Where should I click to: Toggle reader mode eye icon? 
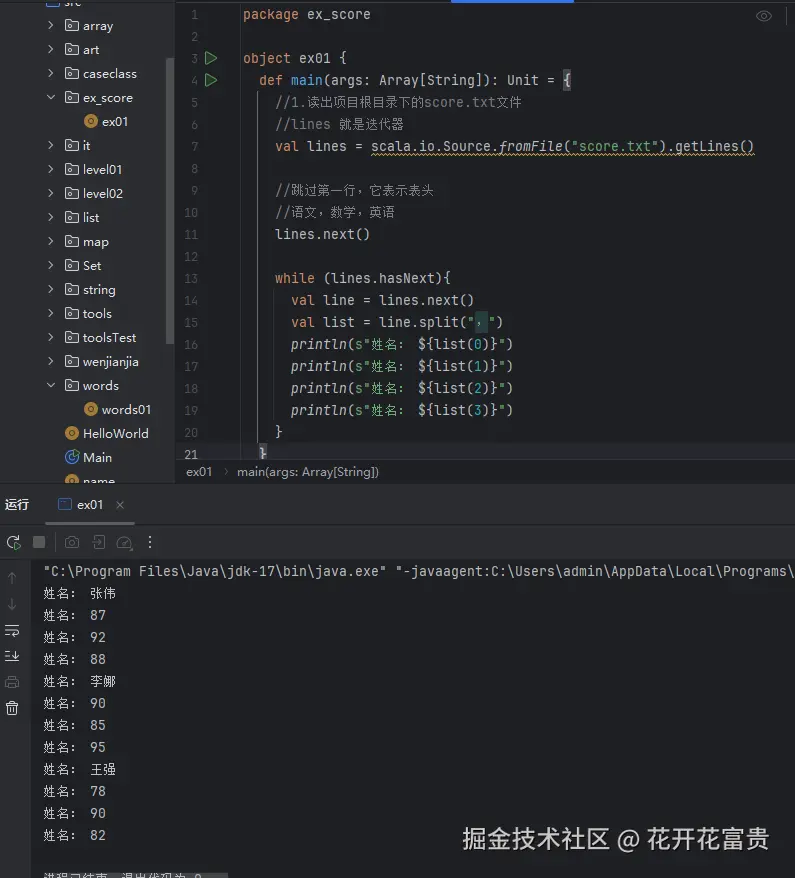764,16
